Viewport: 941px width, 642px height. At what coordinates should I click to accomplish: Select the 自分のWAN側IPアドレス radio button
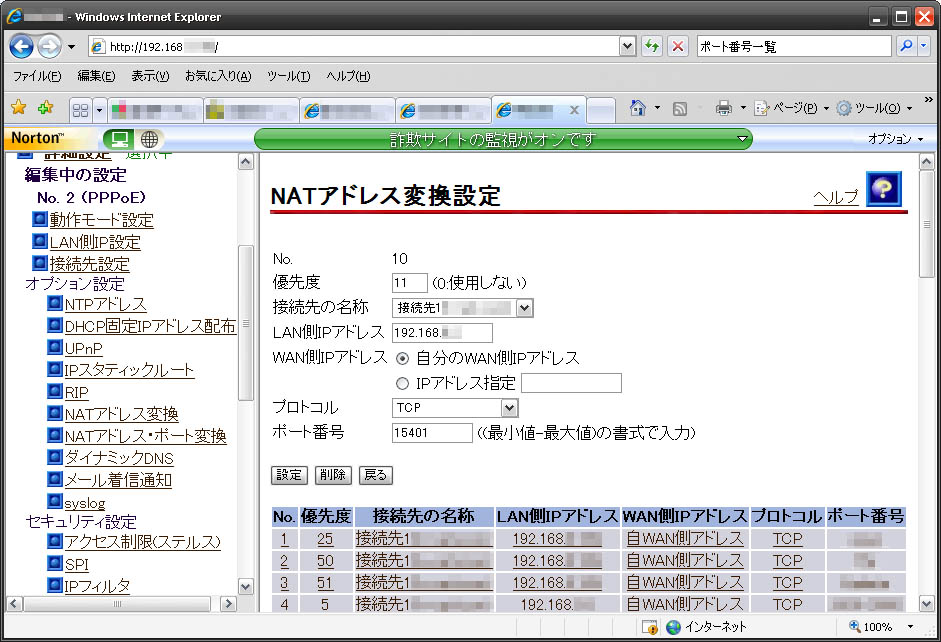[402, 359]
